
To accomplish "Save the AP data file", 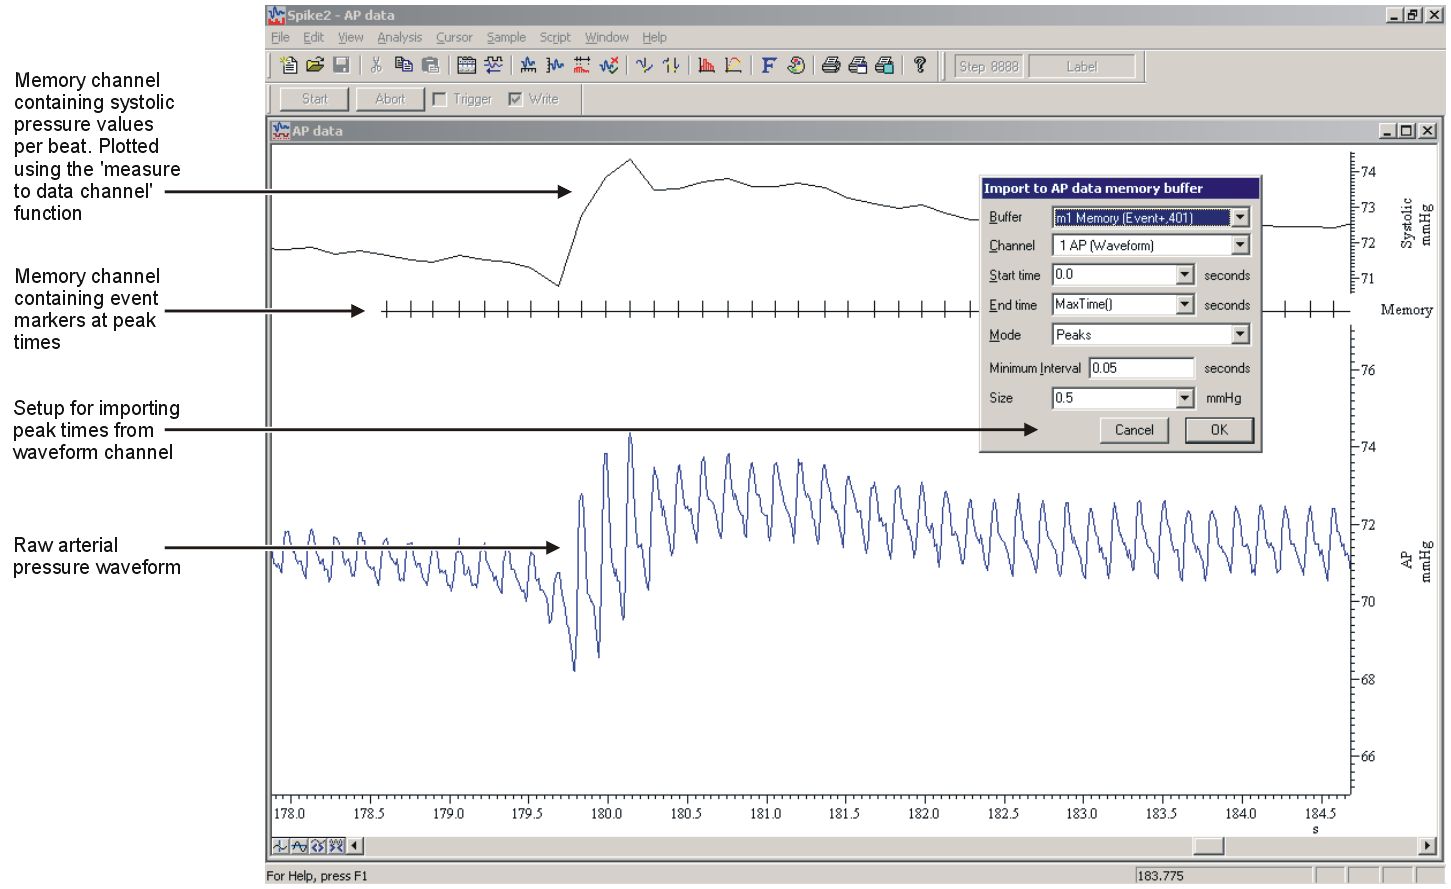I will 342,66.
